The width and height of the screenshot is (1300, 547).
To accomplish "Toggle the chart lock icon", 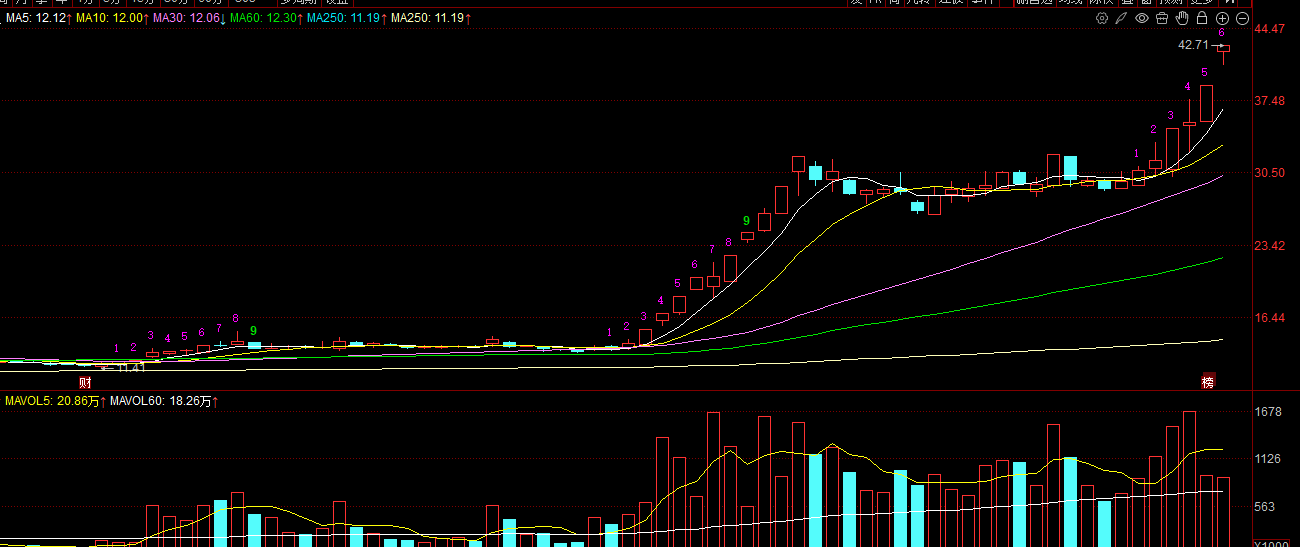I will click(x=1202, y=18).
